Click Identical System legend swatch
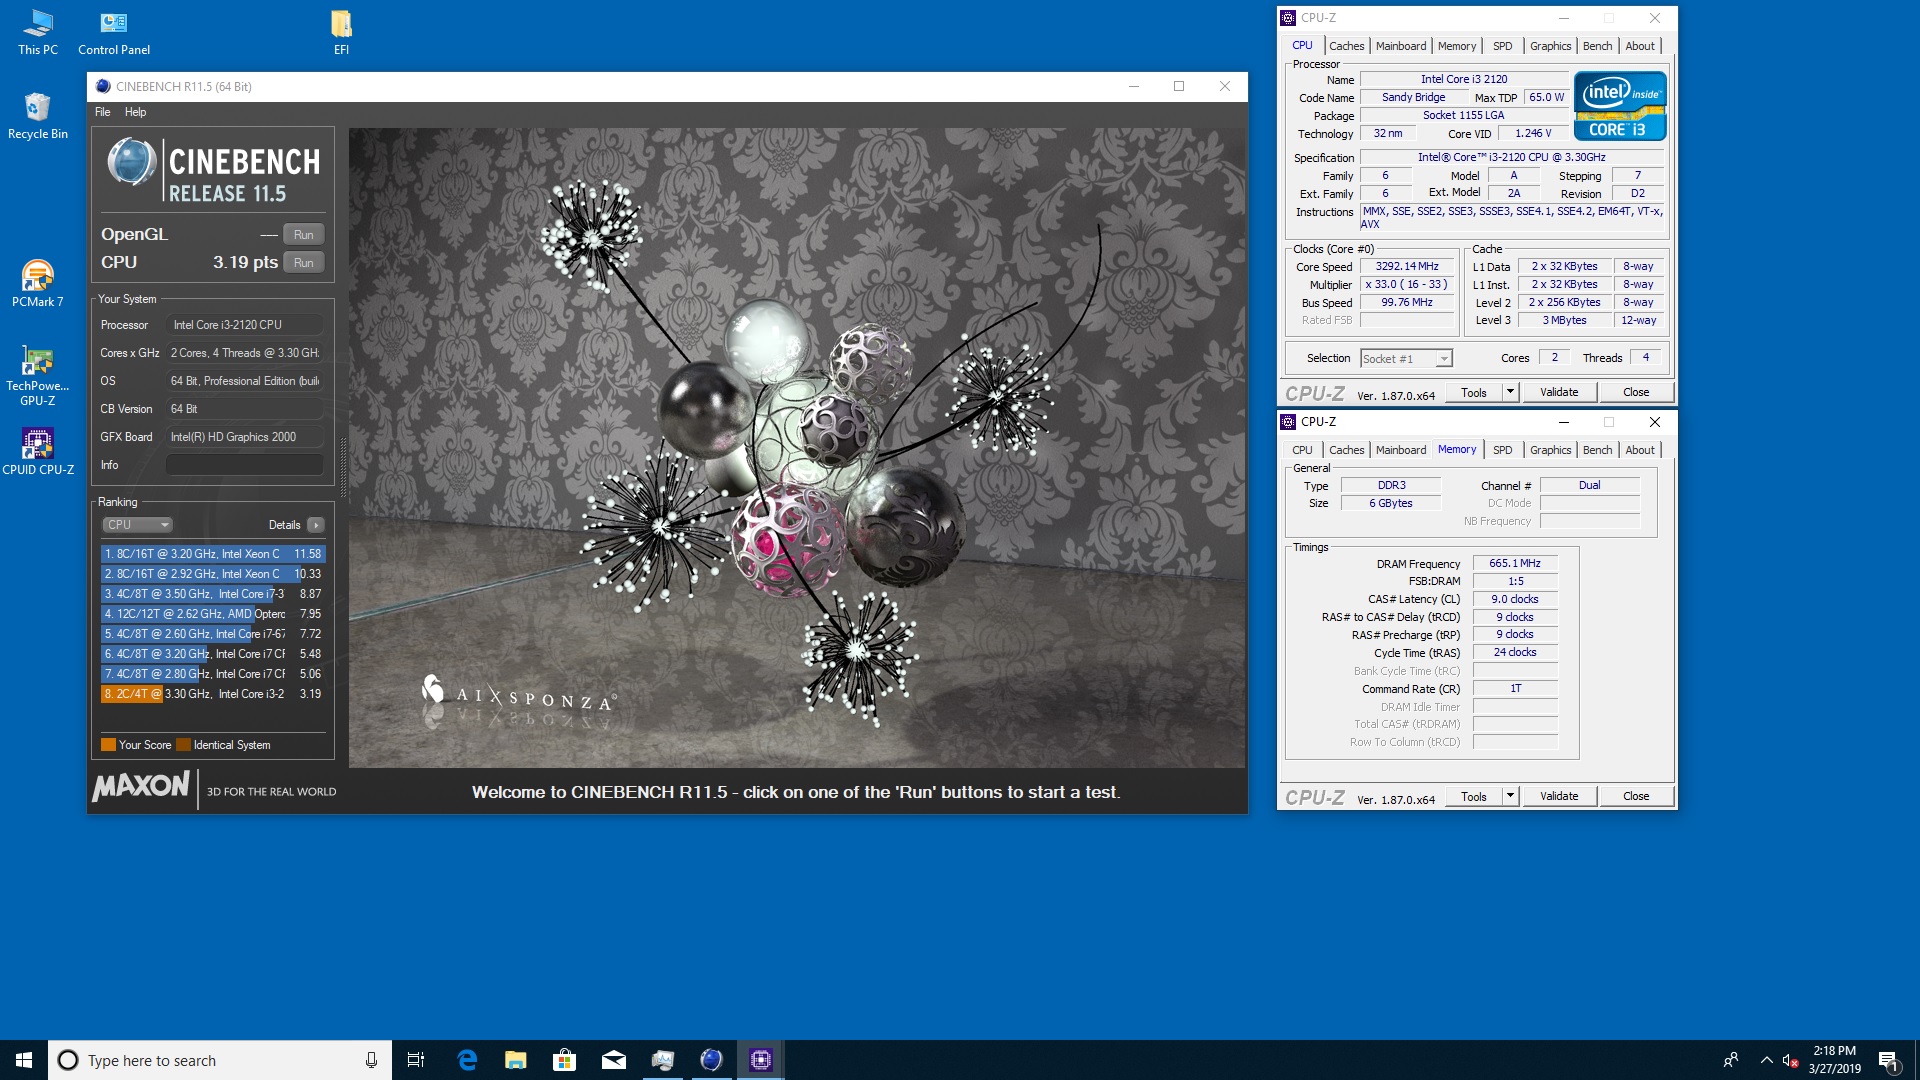This screenshot has width=1920, height=1080. click(183, 745)
